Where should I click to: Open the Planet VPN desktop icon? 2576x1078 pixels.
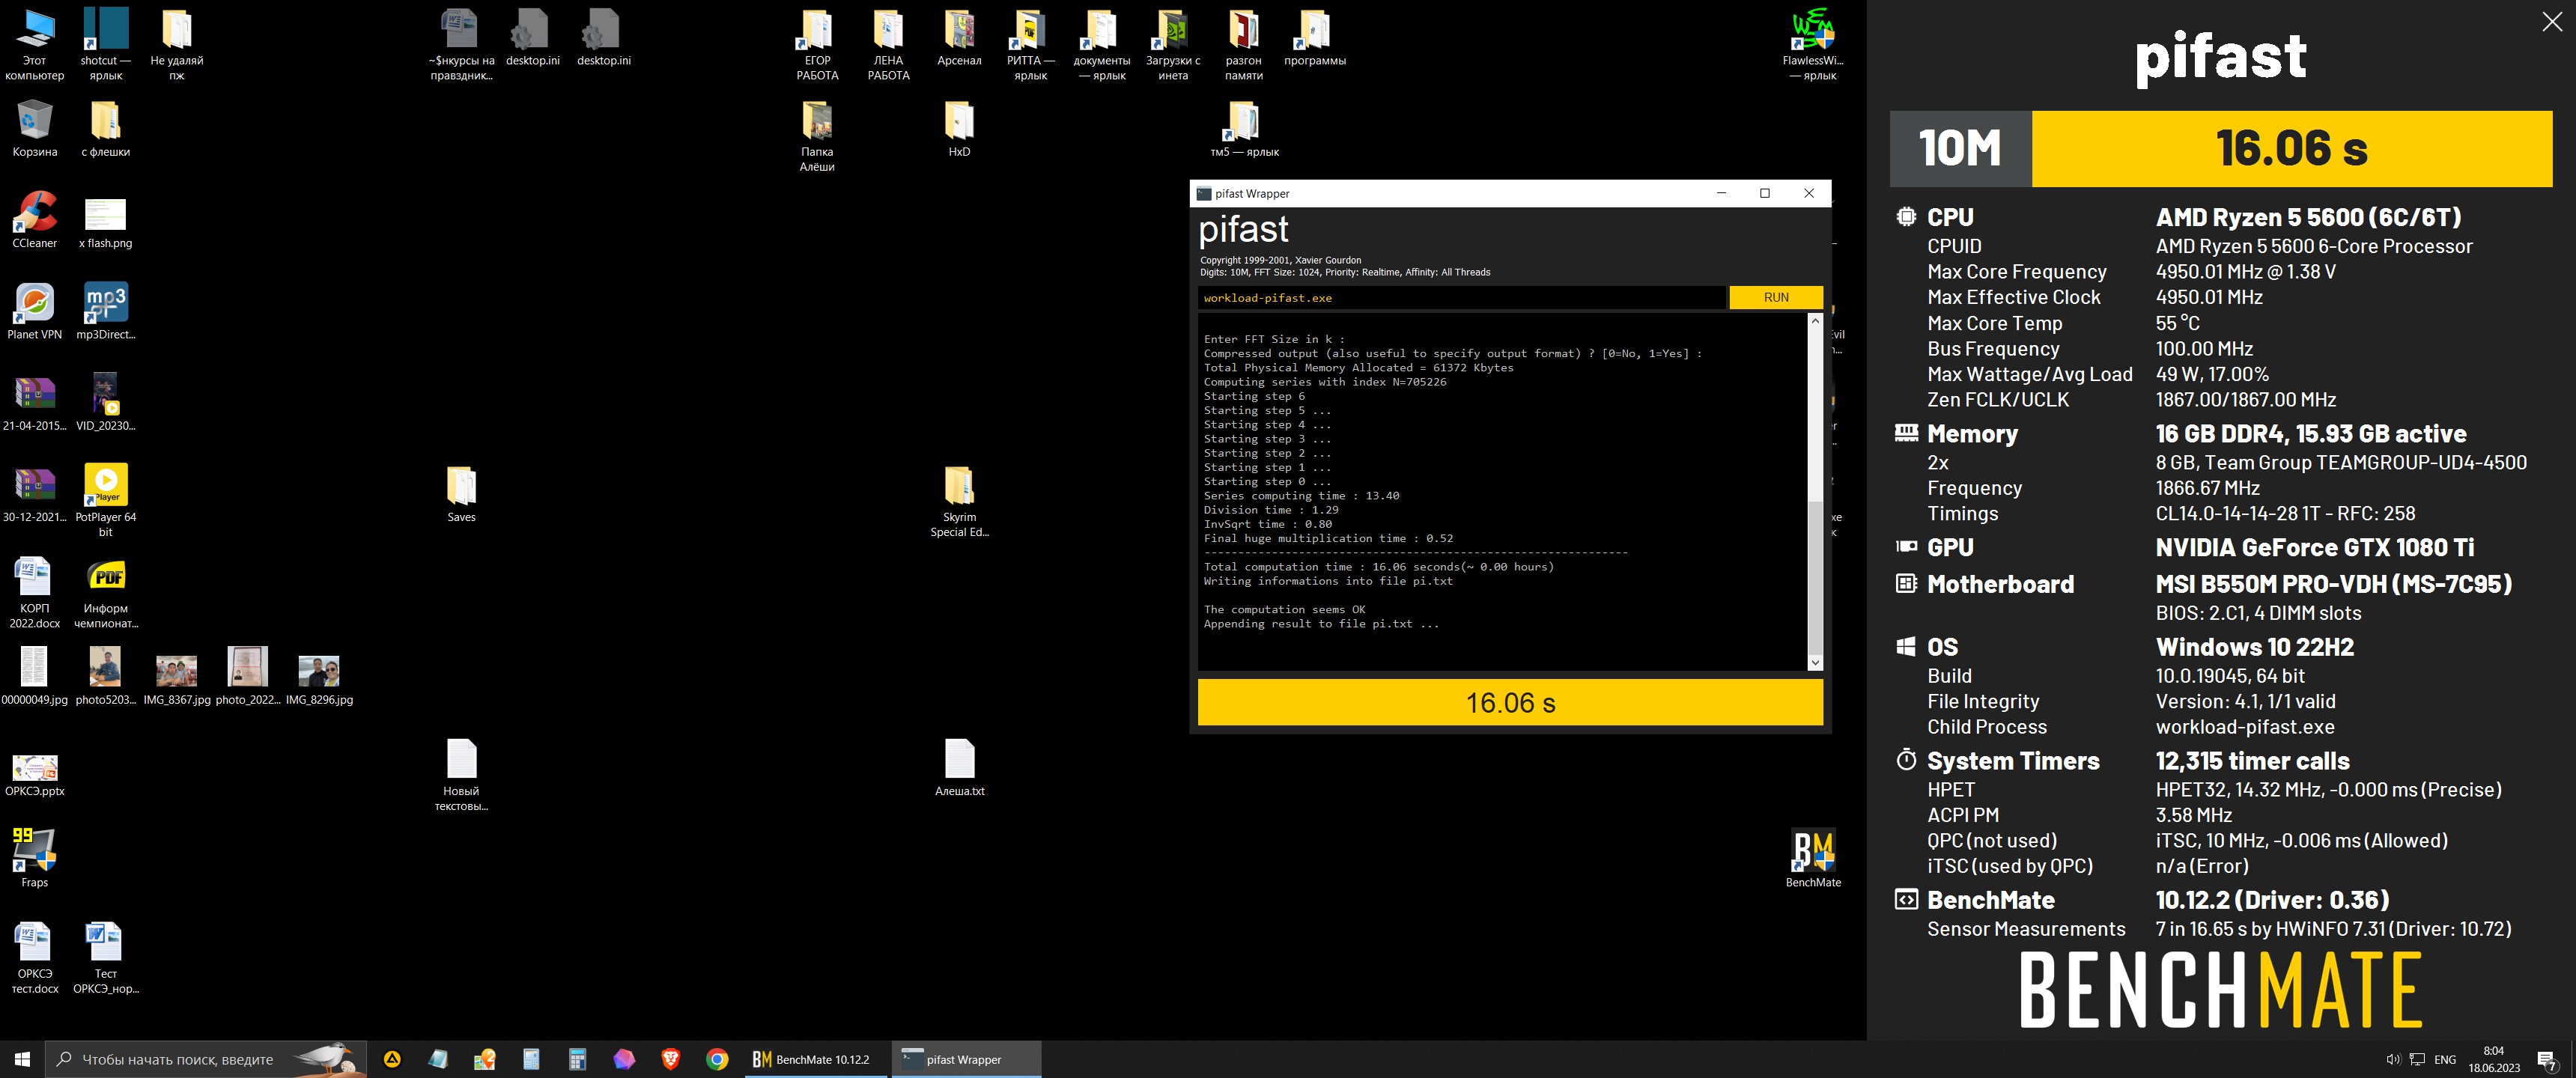coord(35,310)
